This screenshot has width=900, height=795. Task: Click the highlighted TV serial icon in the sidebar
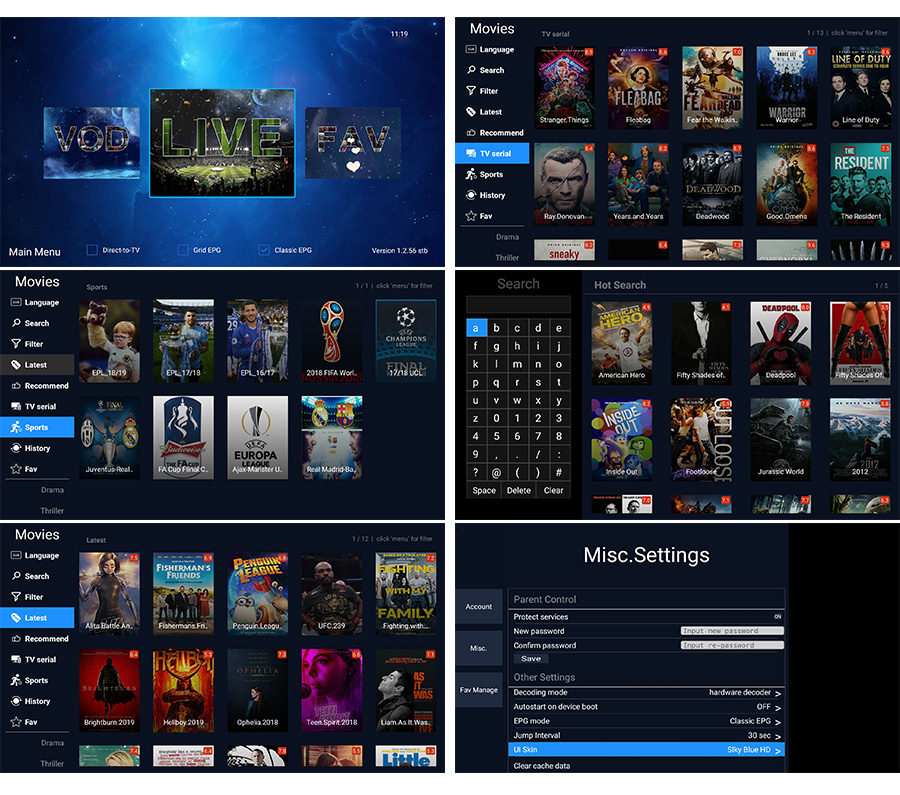tap(471, 153)
